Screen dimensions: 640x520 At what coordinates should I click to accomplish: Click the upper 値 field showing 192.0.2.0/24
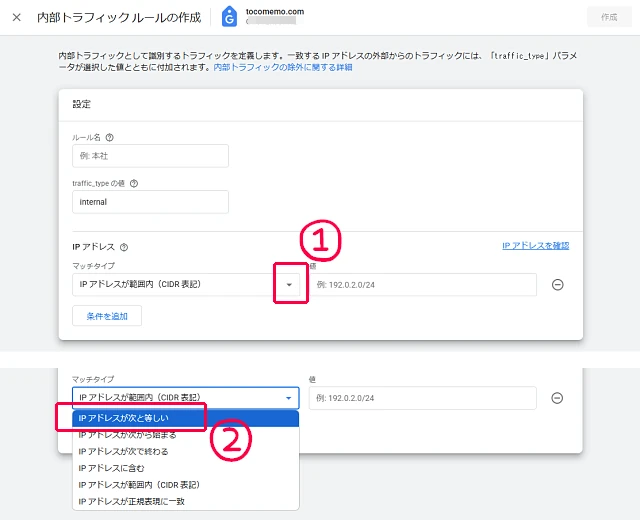click(x=423, y=284)
